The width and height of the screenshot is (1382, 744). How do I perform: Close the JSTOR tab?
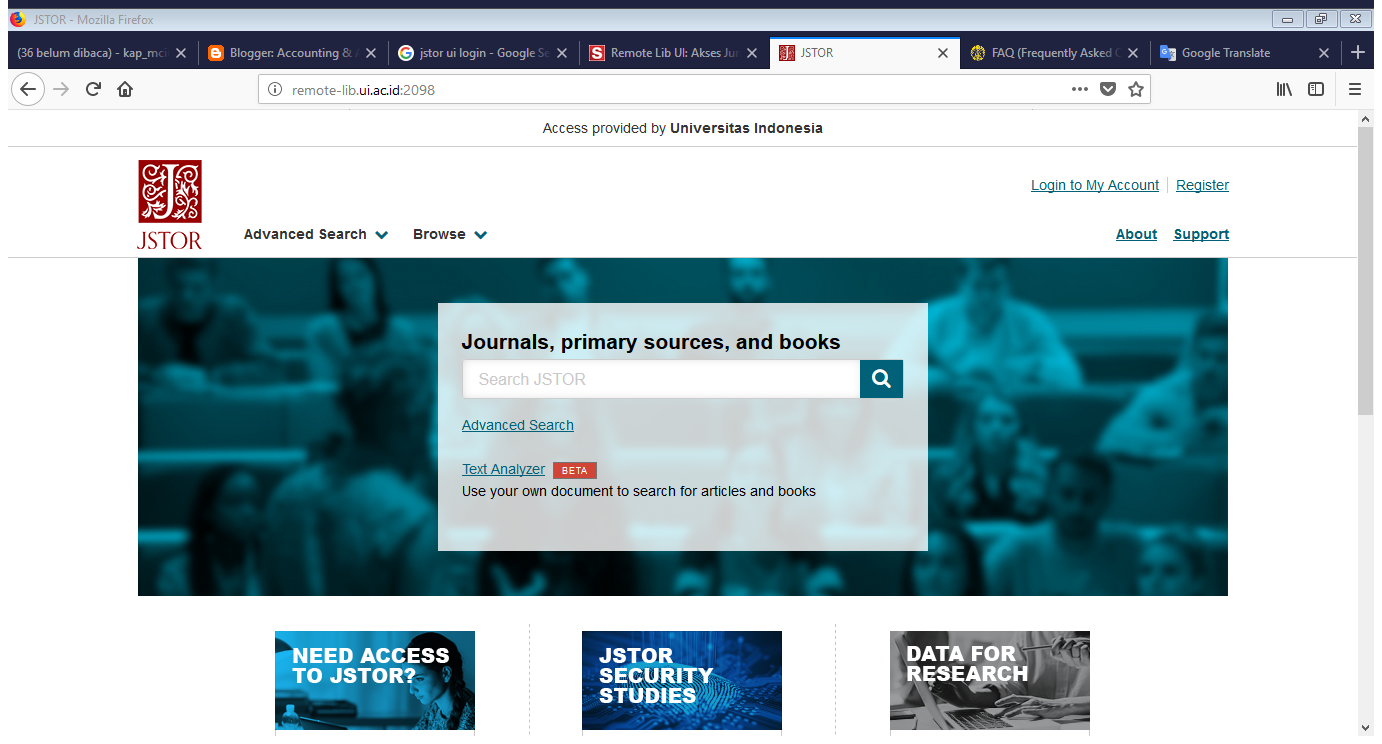(942, 53)
